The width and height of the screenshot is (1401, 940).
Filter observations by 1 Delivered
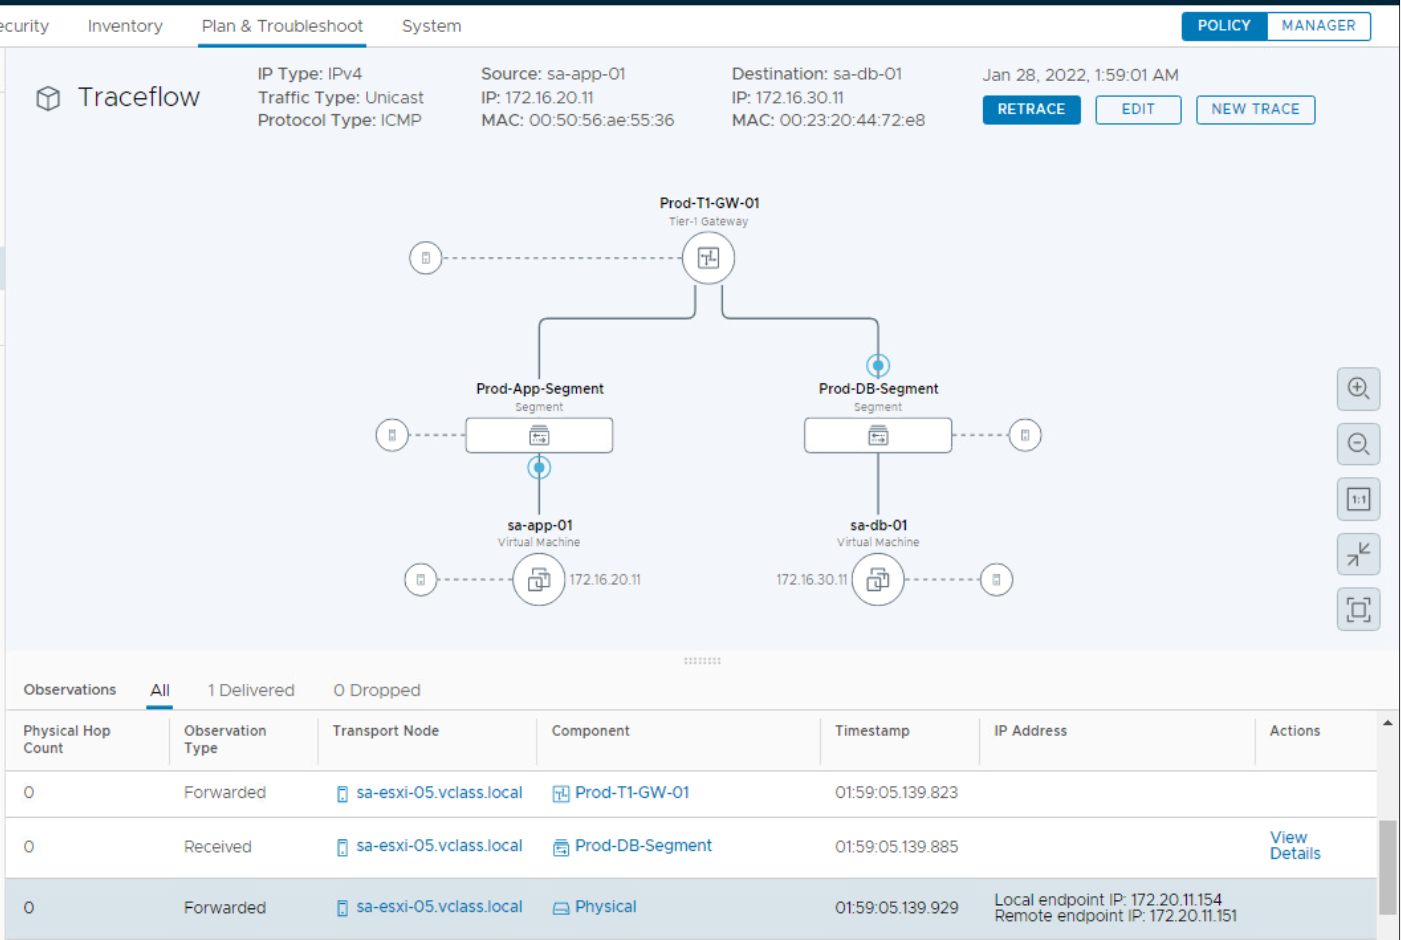click(x=251, y=690)
